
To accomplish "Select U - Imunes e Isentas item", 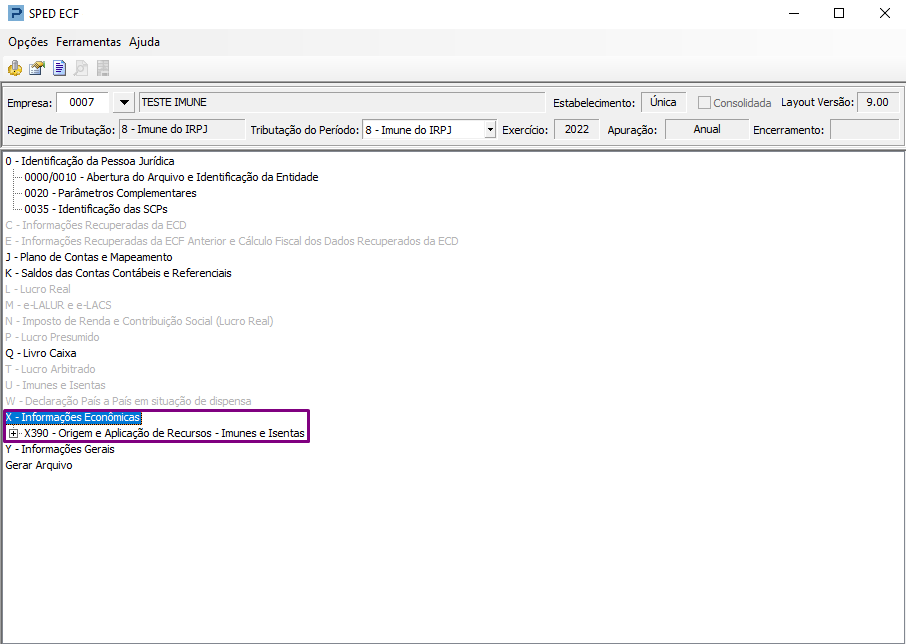I will (55, 385).
